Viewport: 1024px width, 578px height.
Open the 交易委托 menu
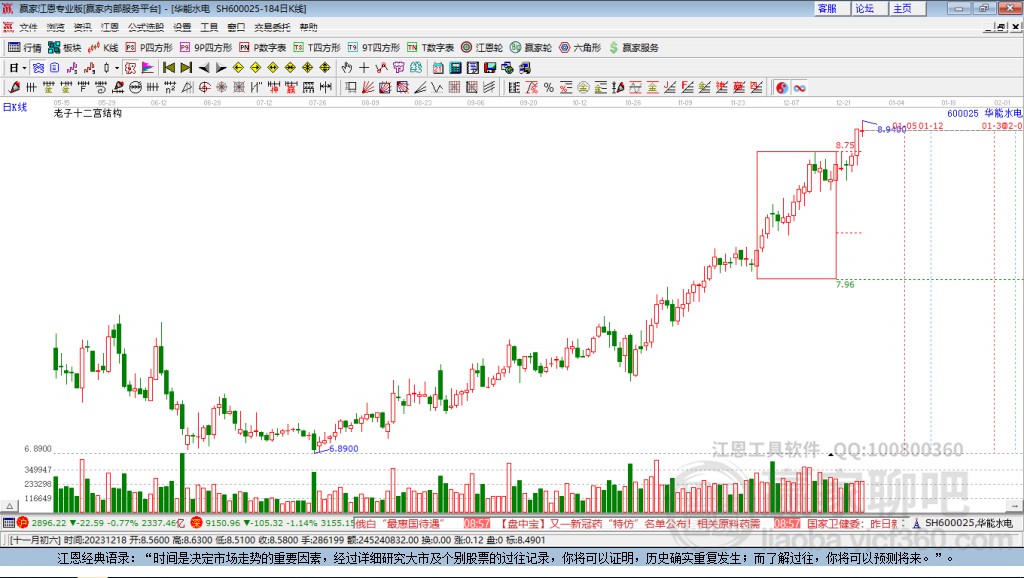tap(272, 27)
